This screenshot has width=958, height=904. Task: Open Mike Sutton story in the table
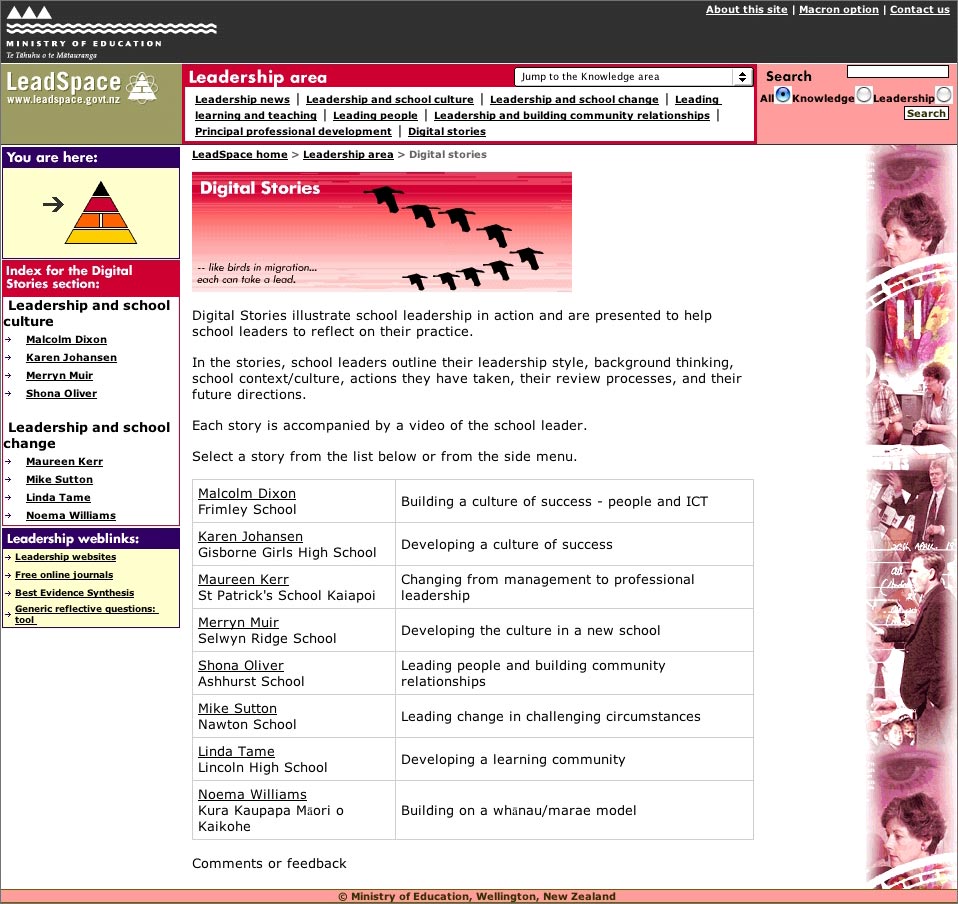pyautogui.click(x=237, y=708)
